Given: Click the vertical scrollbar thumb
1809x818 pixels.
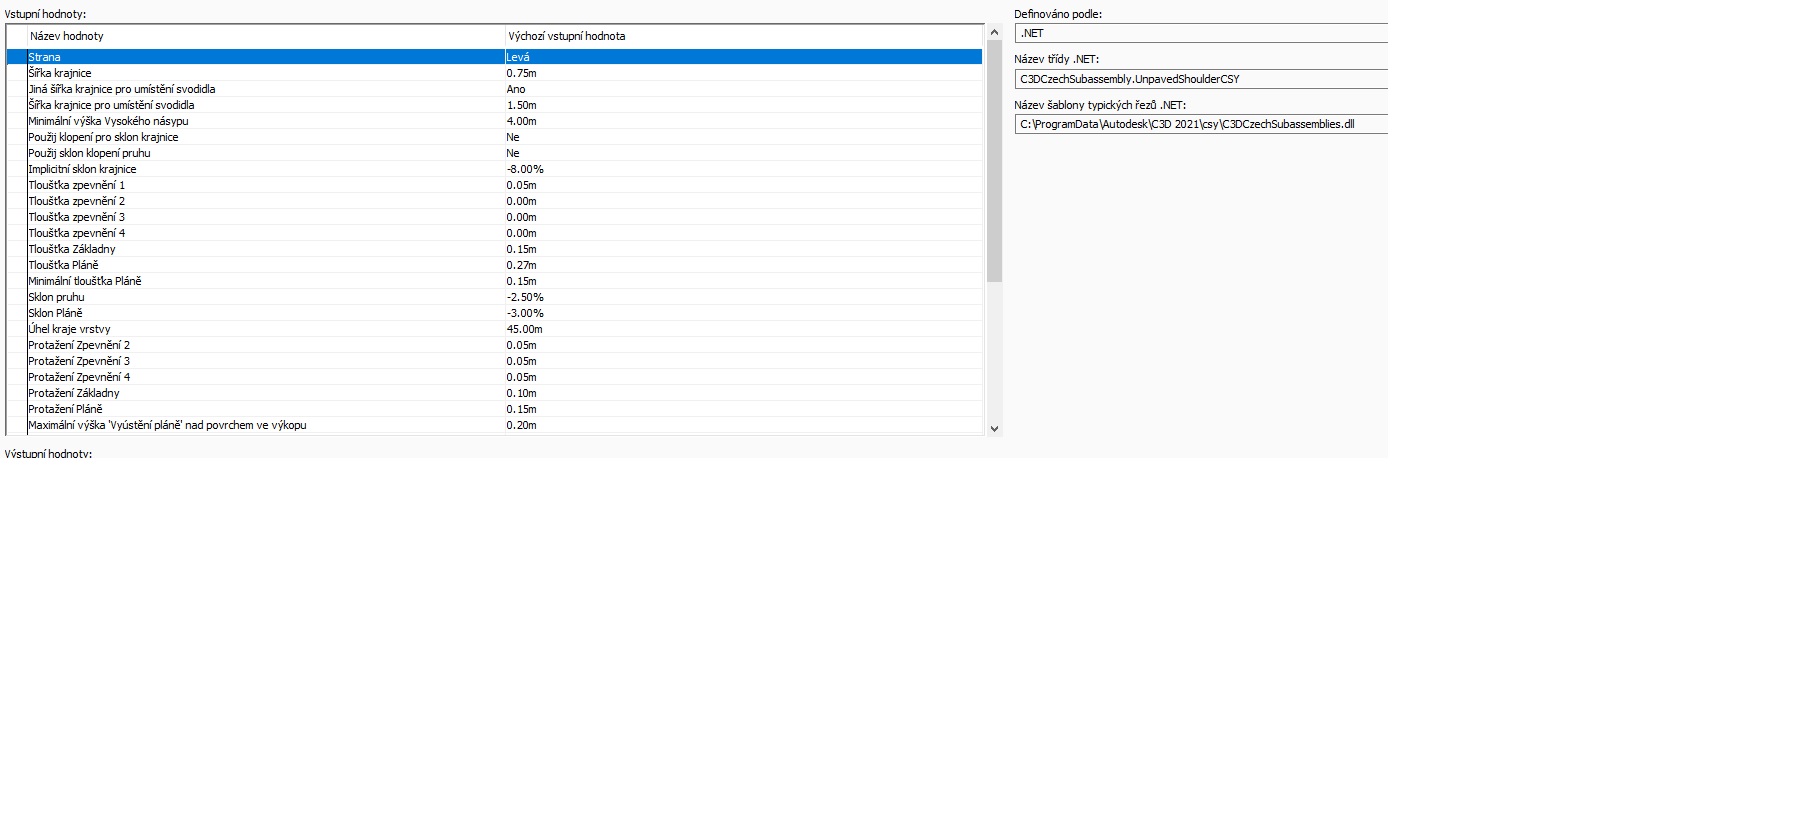Looking at the screenshot, I should tap(994, 160).
